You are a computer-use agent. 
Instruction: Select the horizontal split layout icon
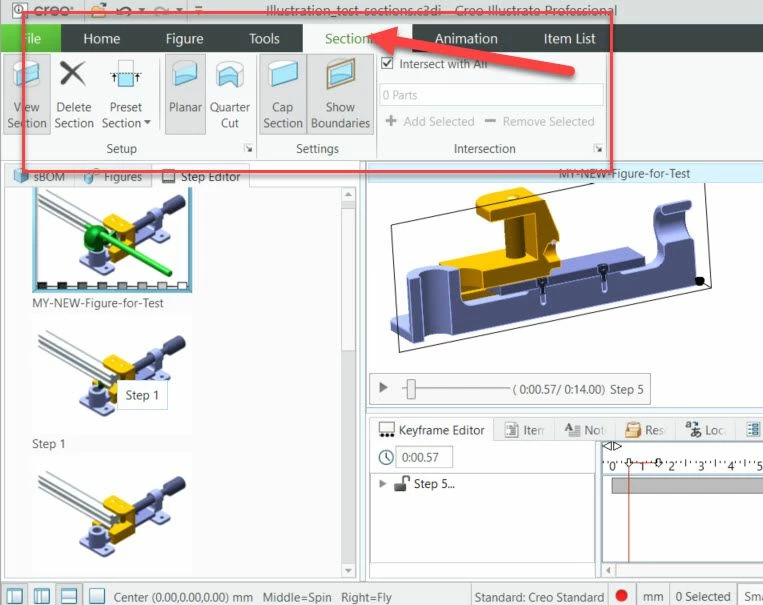click(69, 596)
